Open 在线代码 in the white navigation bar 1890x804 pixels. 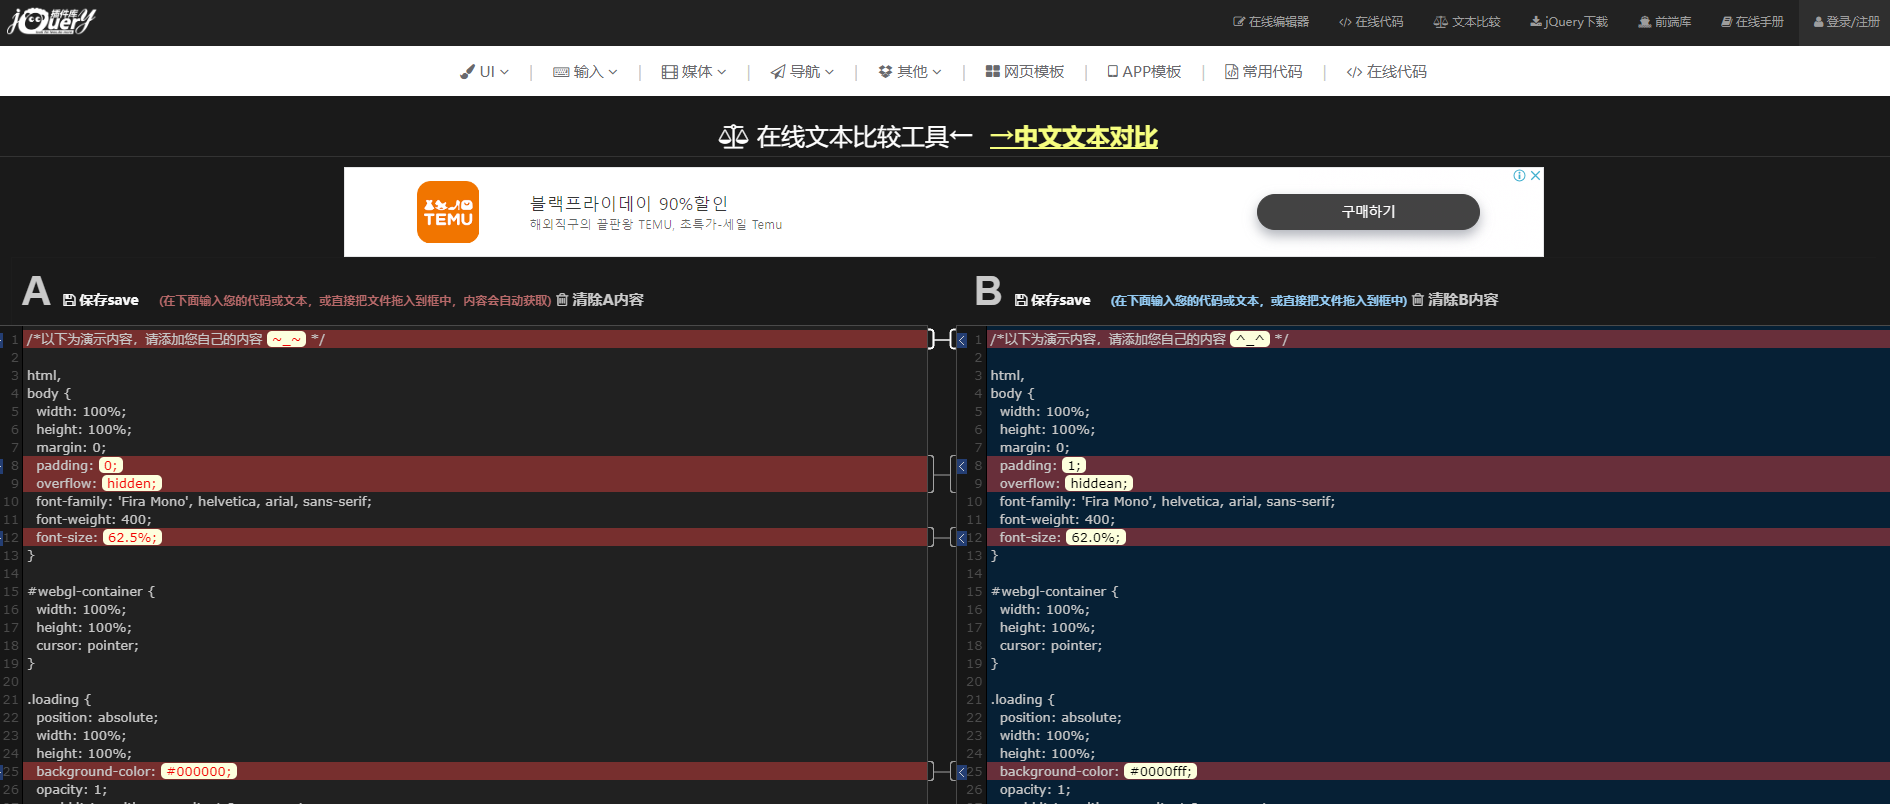point(1387,72)
